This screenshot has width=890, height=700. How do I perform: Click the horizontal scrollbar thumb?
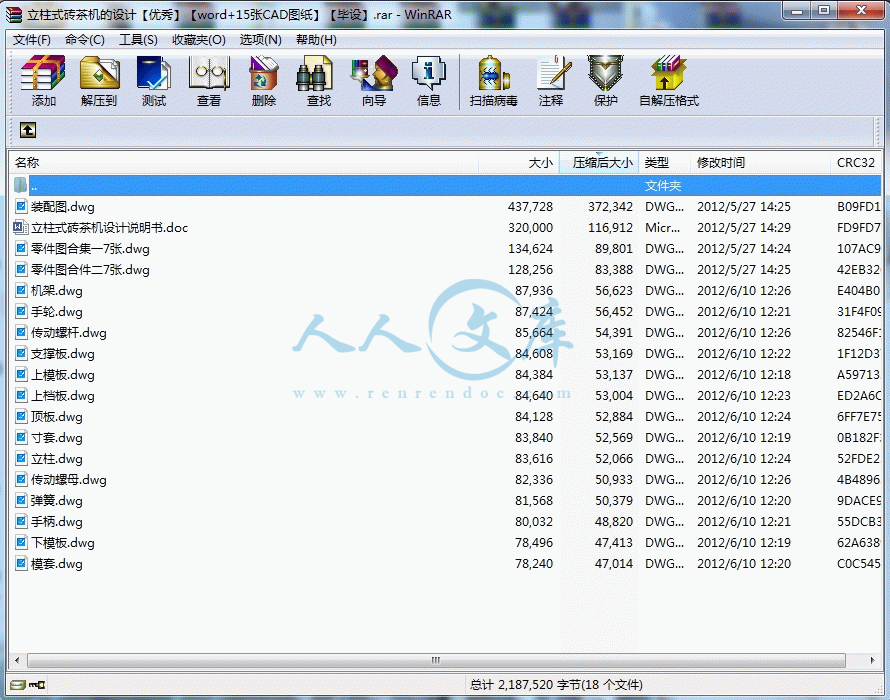(x=436, y=660)
